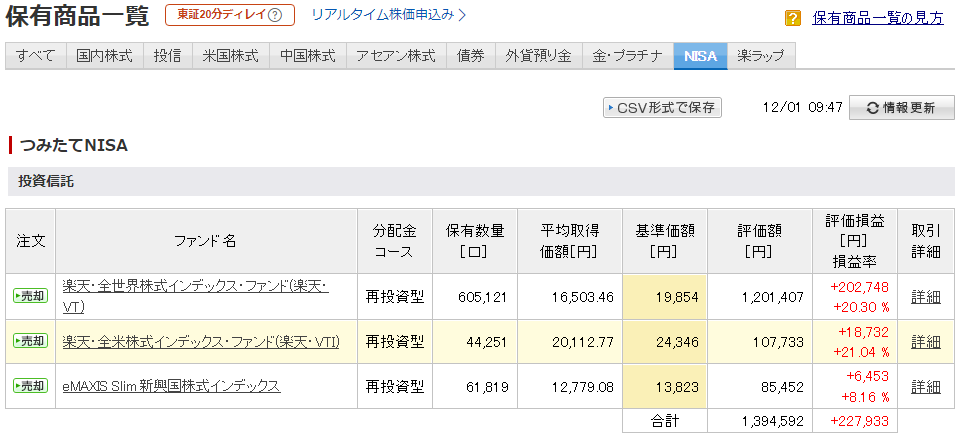
Task: Open the リアルタイム株価申込み link
Action: click(389, 15)
